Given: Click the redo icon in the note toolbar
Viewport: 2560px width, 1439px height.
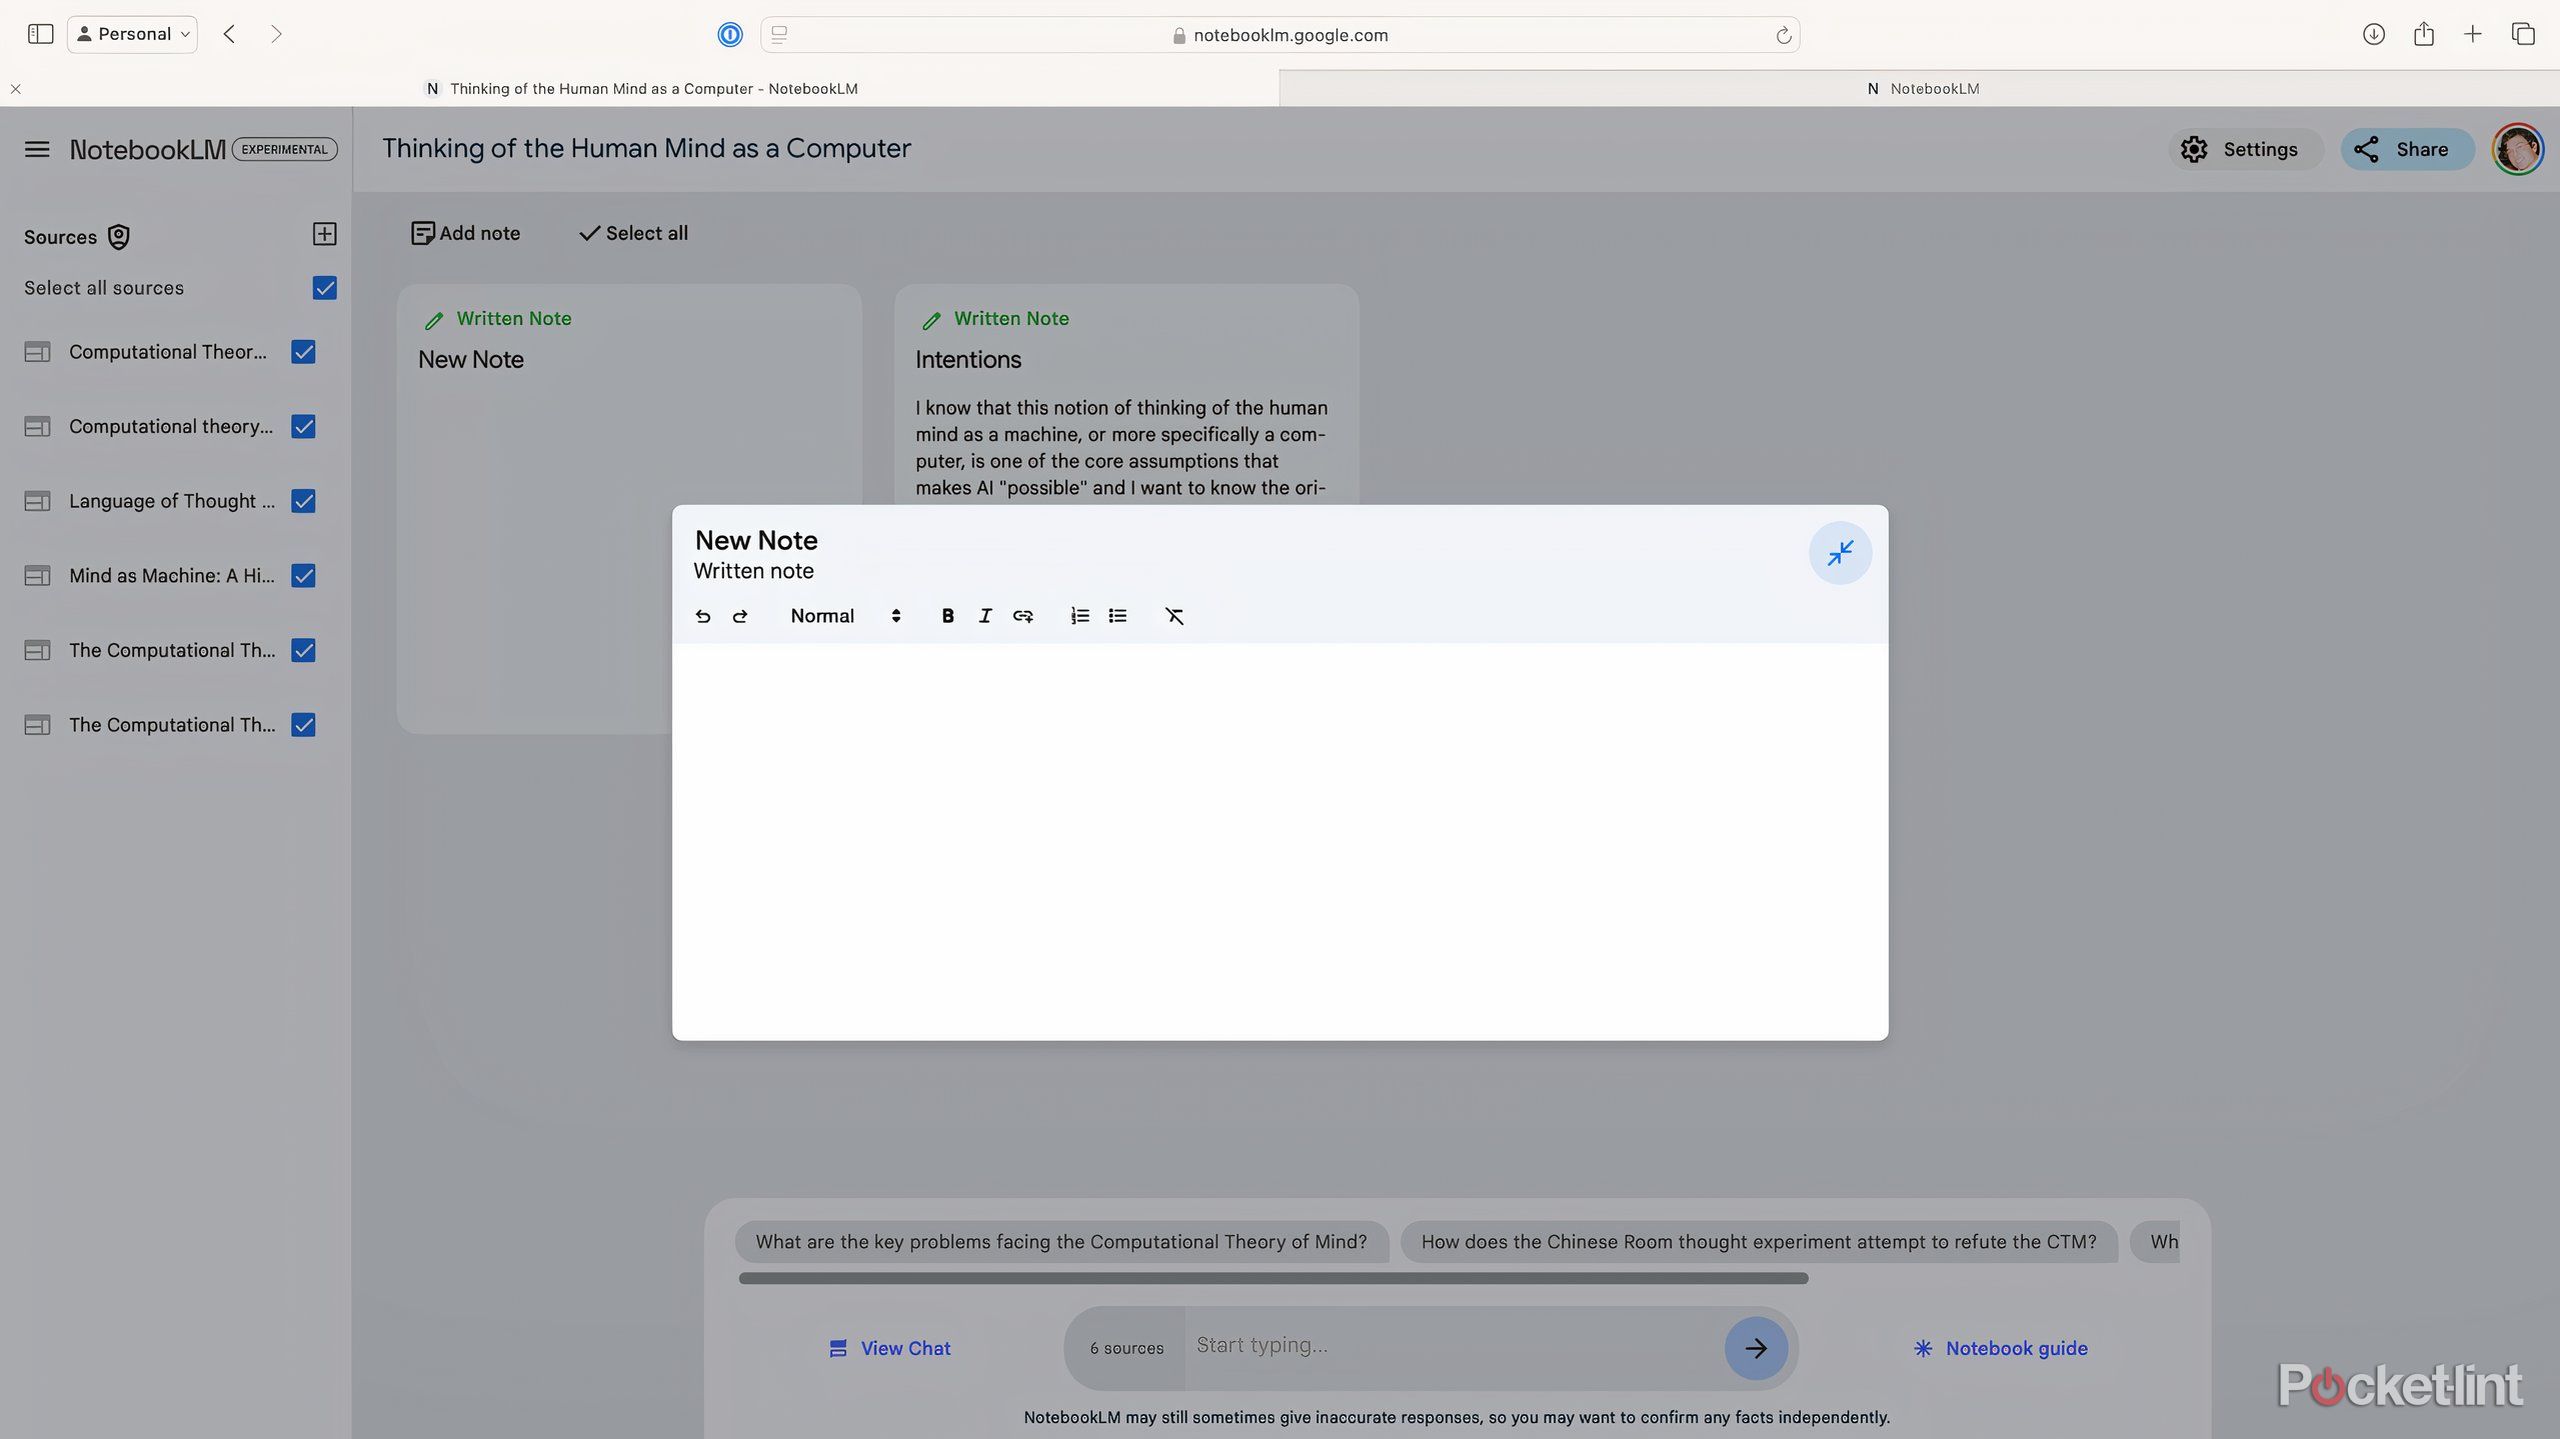Looking at the screenshot, I should click(740, 616).
